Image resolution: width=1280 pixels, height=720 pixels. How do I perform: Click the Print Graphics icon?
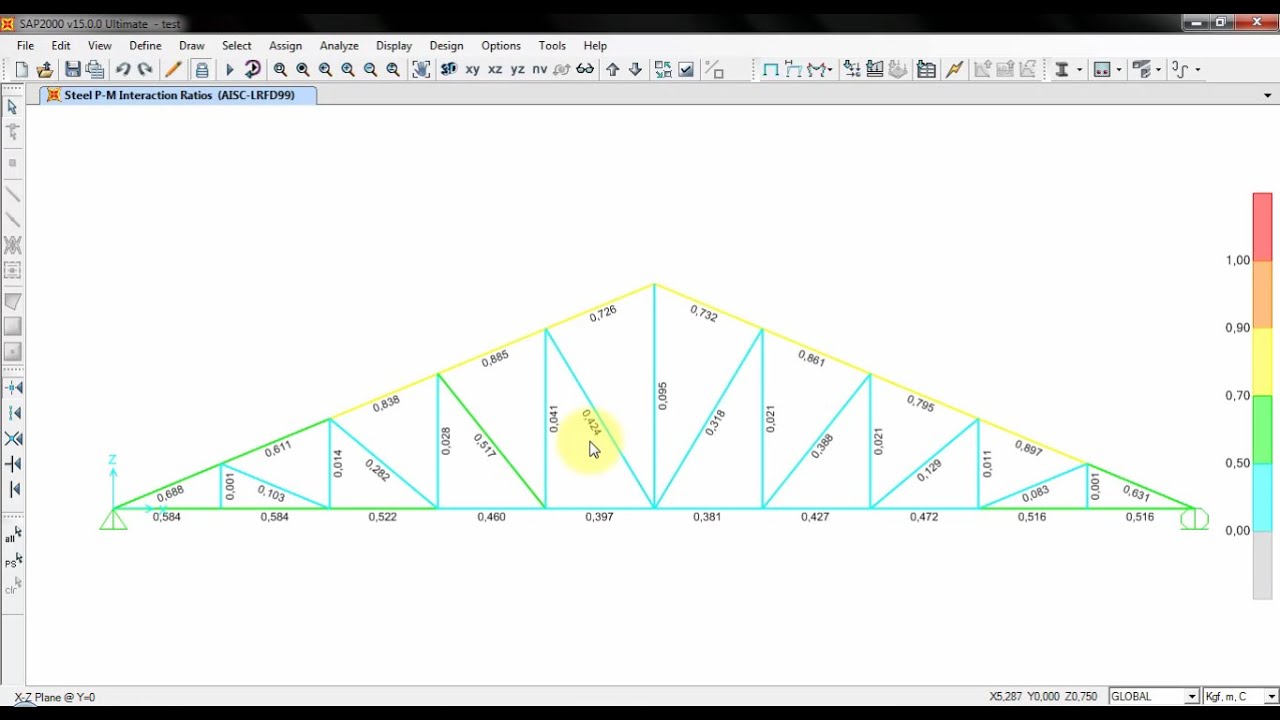[x=95, y=69]
